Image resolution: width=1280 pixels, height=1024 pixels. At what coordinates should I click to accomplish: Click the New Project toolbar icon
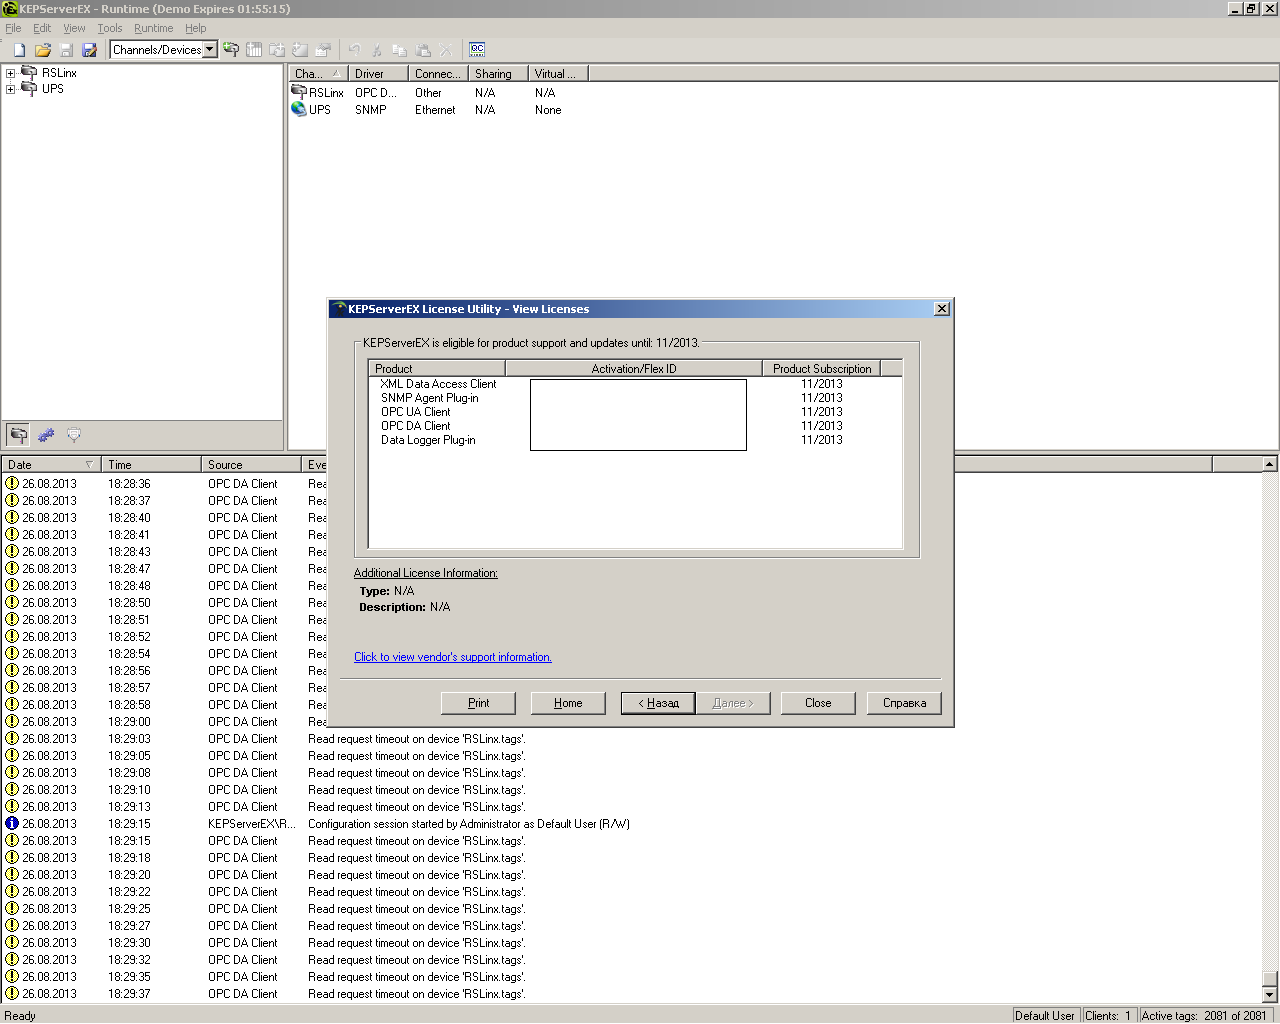point(19,50)
